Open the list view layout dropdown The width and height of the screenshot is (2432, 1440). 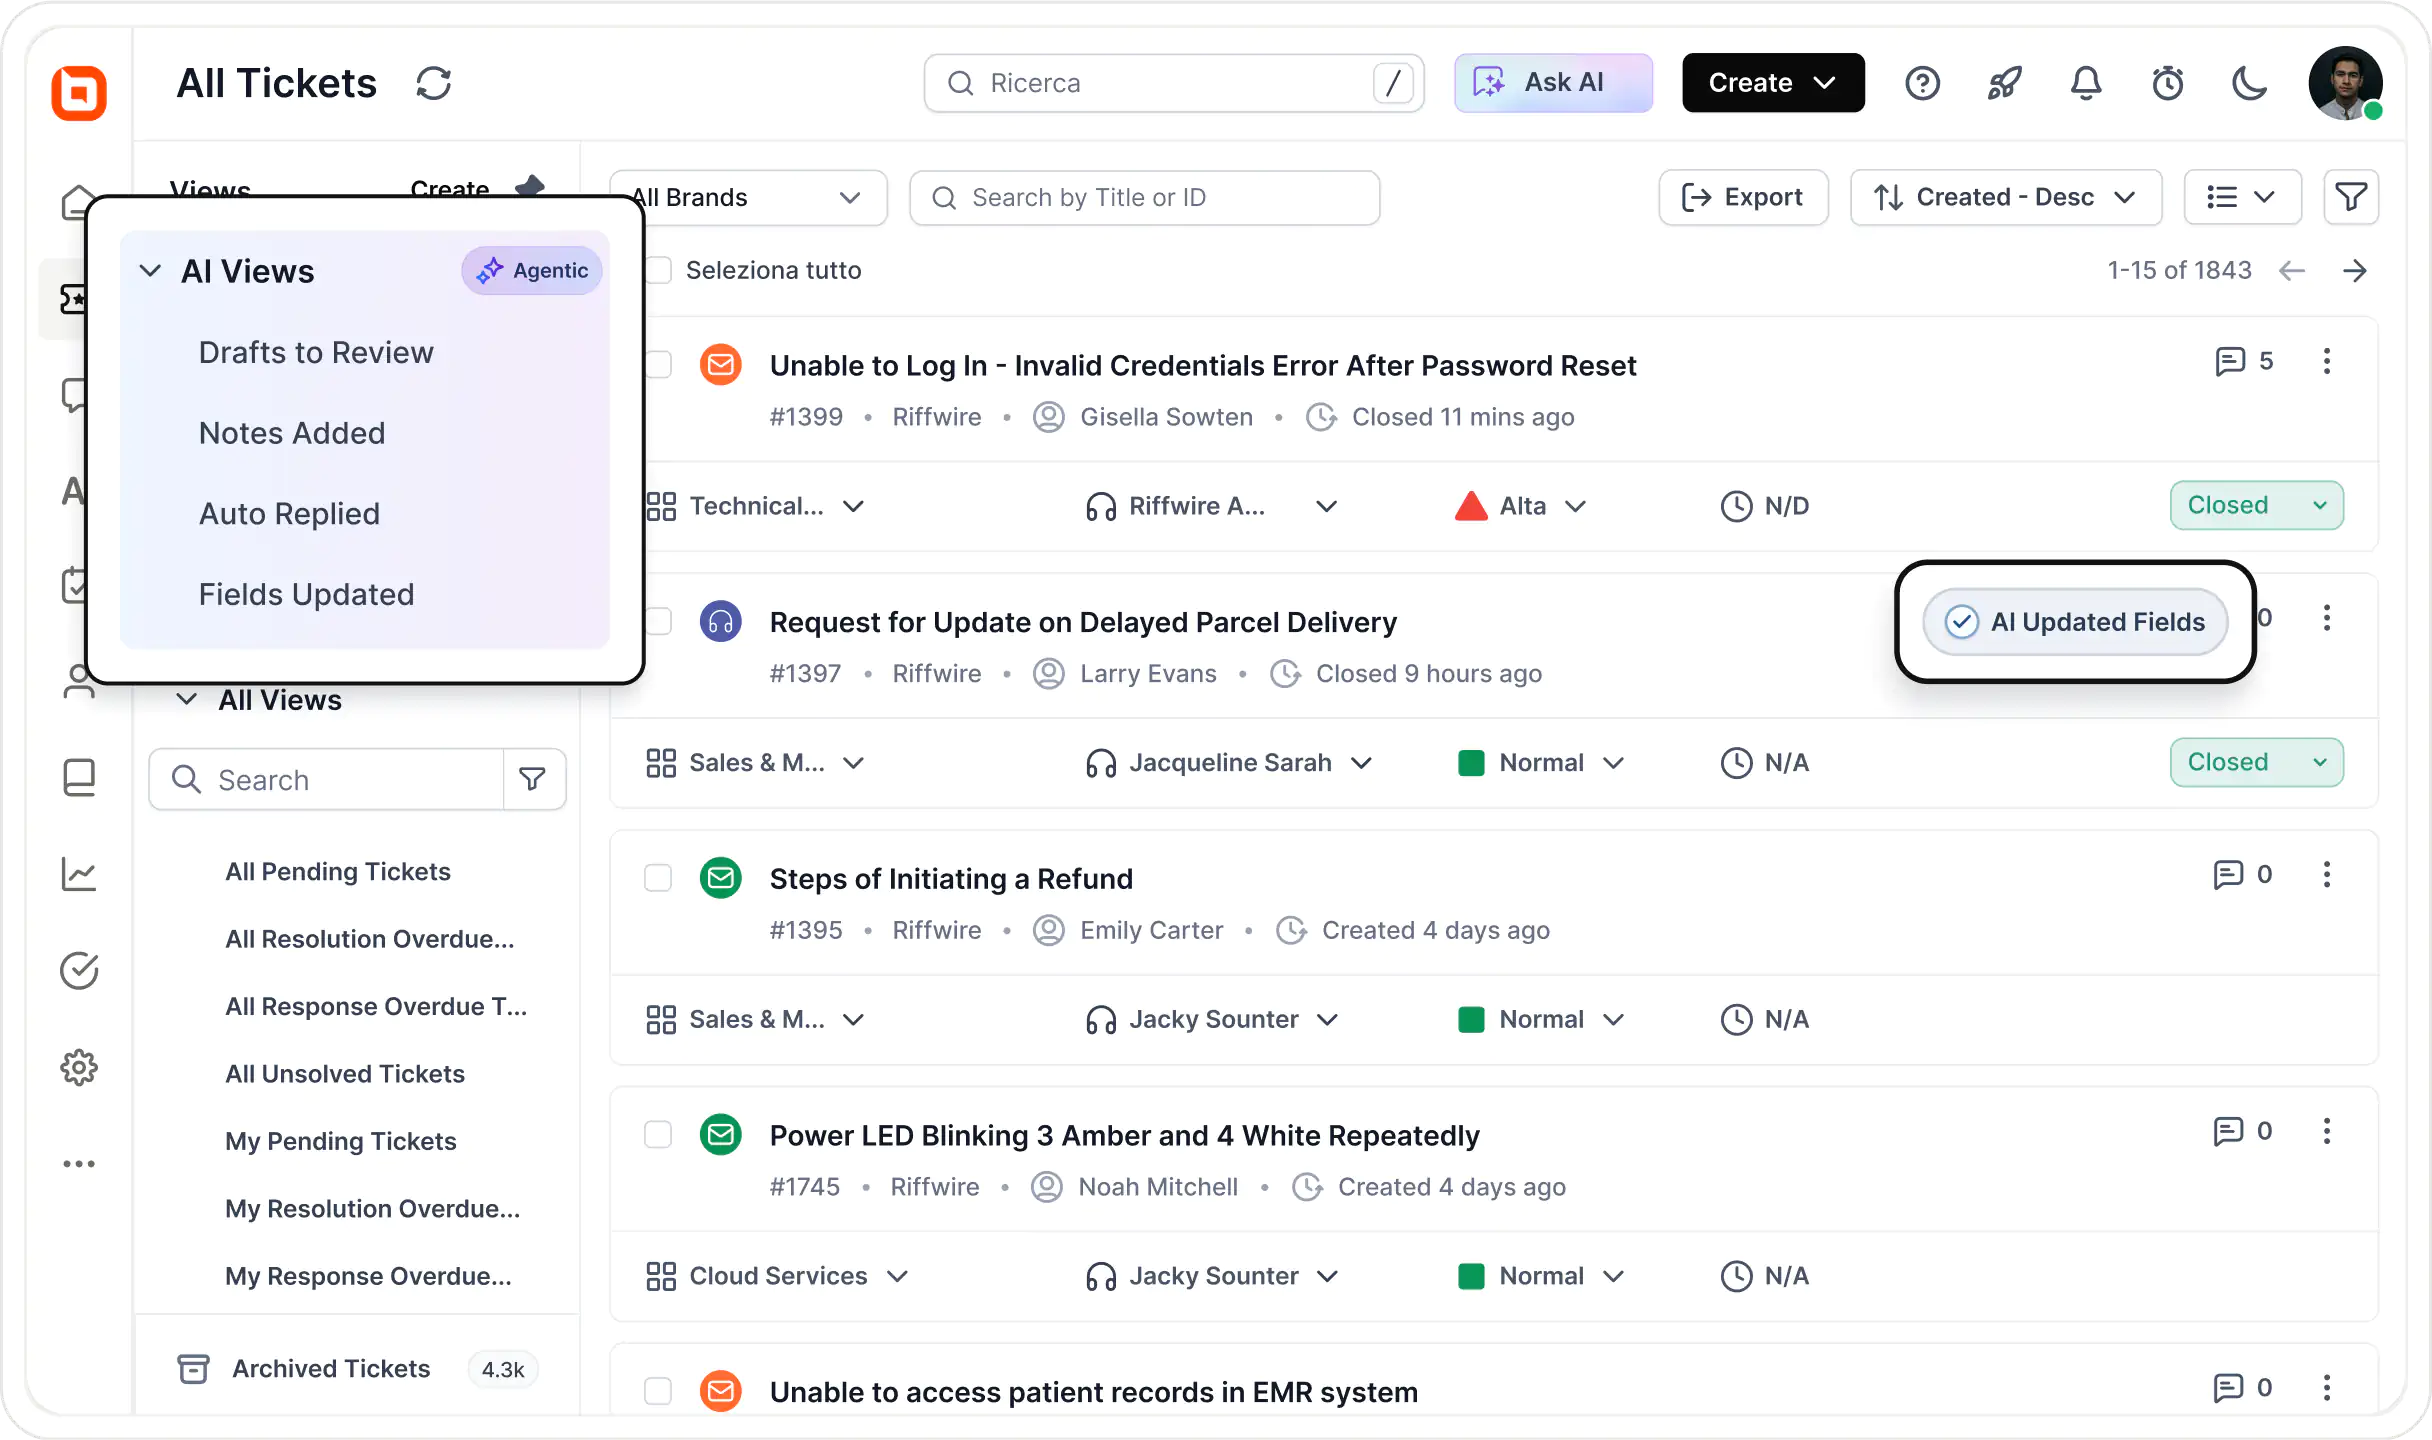point(2242,197)
